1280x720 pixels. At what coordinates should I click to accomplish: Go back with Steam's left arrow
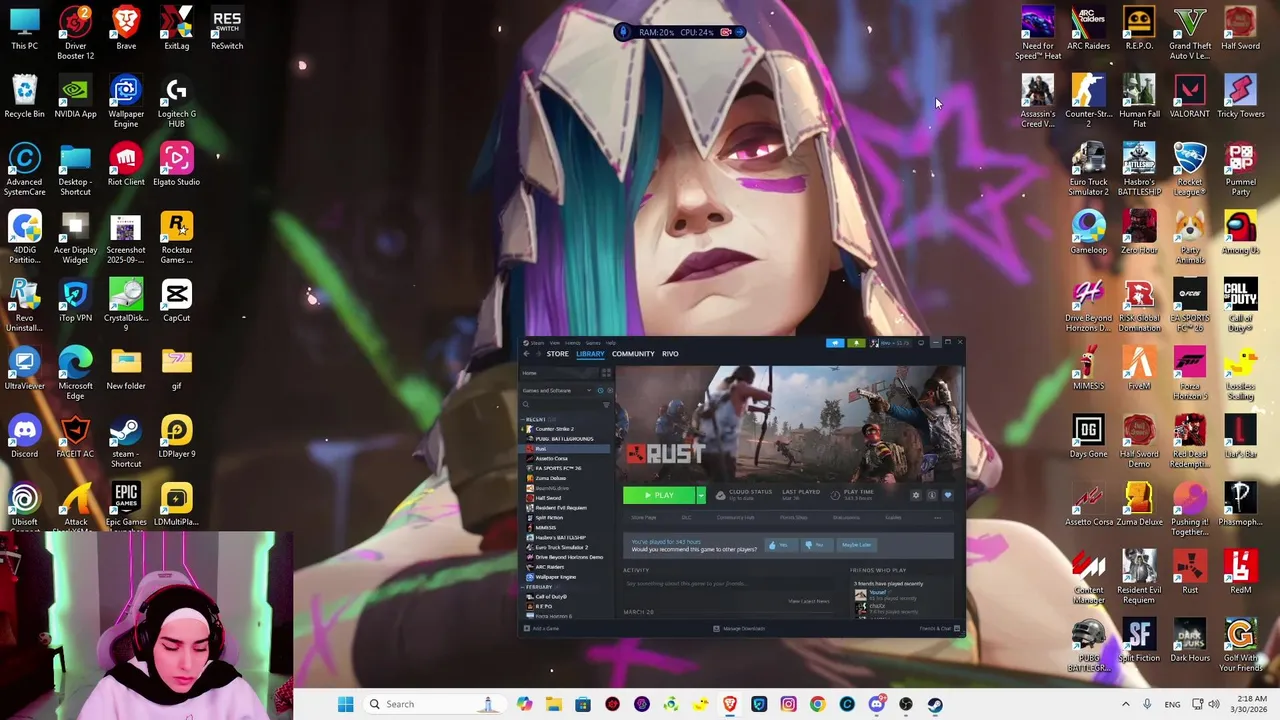(x=526, y=354)
